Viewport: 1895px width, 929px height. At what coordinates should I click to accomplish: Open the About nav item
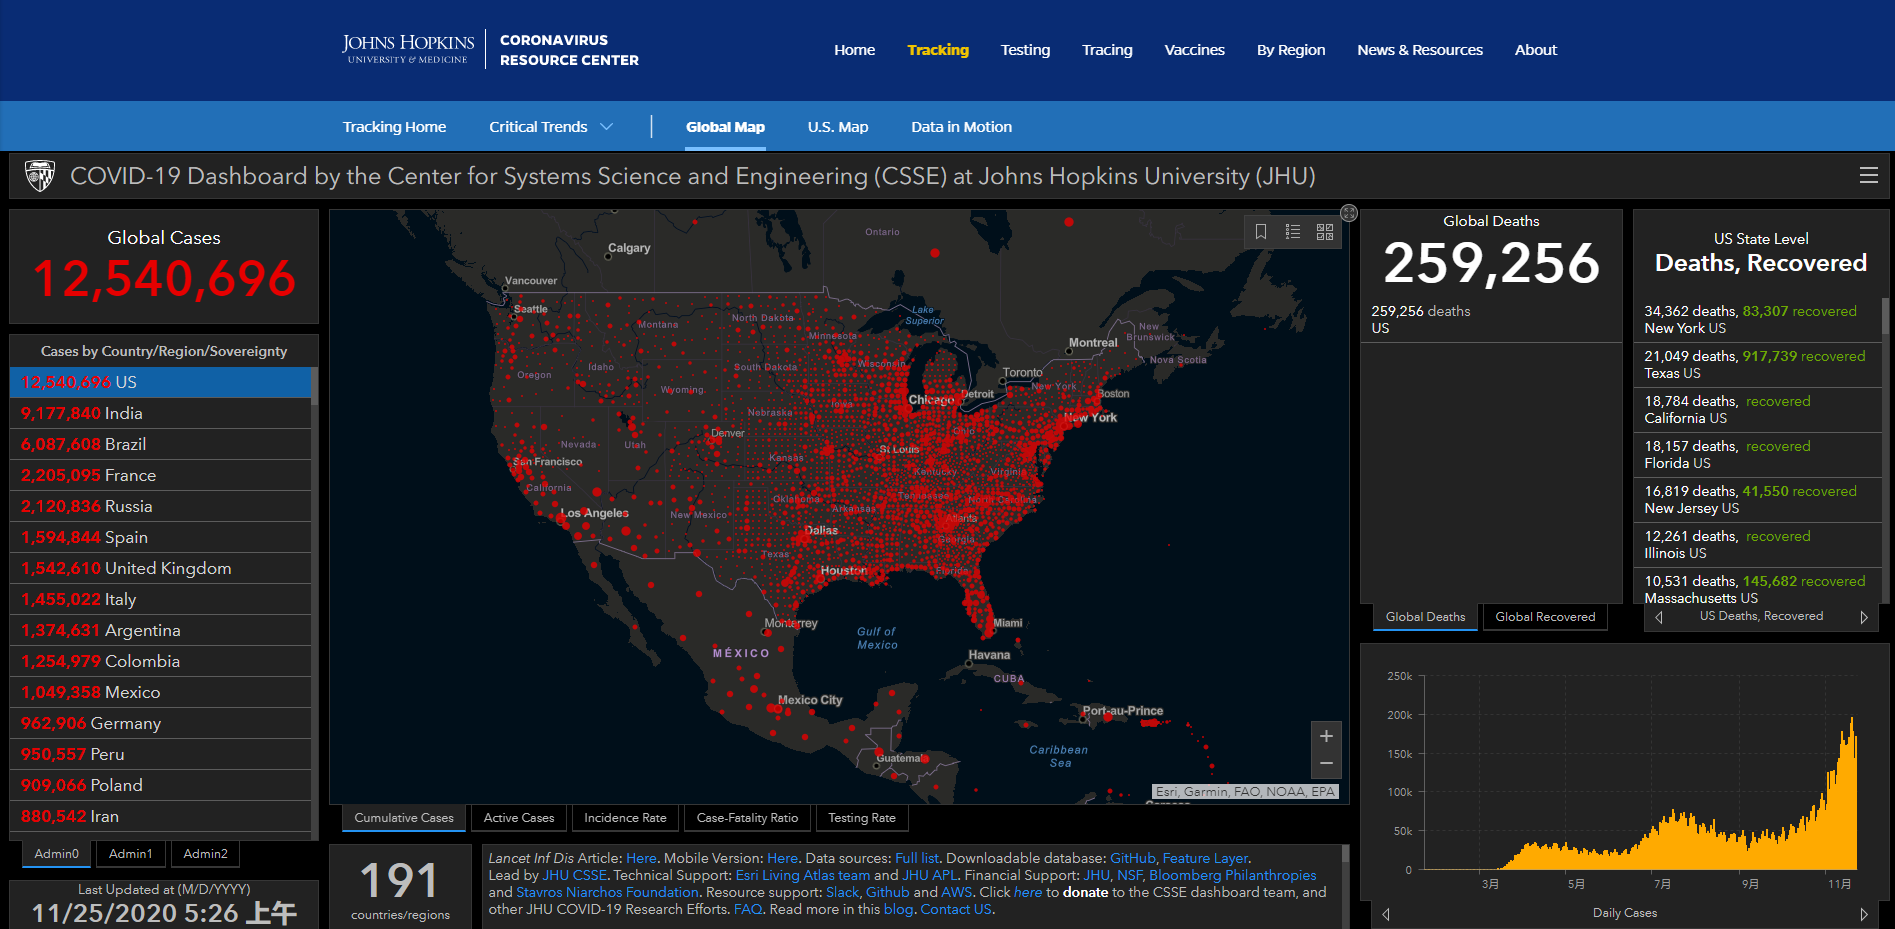pos(1536,50)
